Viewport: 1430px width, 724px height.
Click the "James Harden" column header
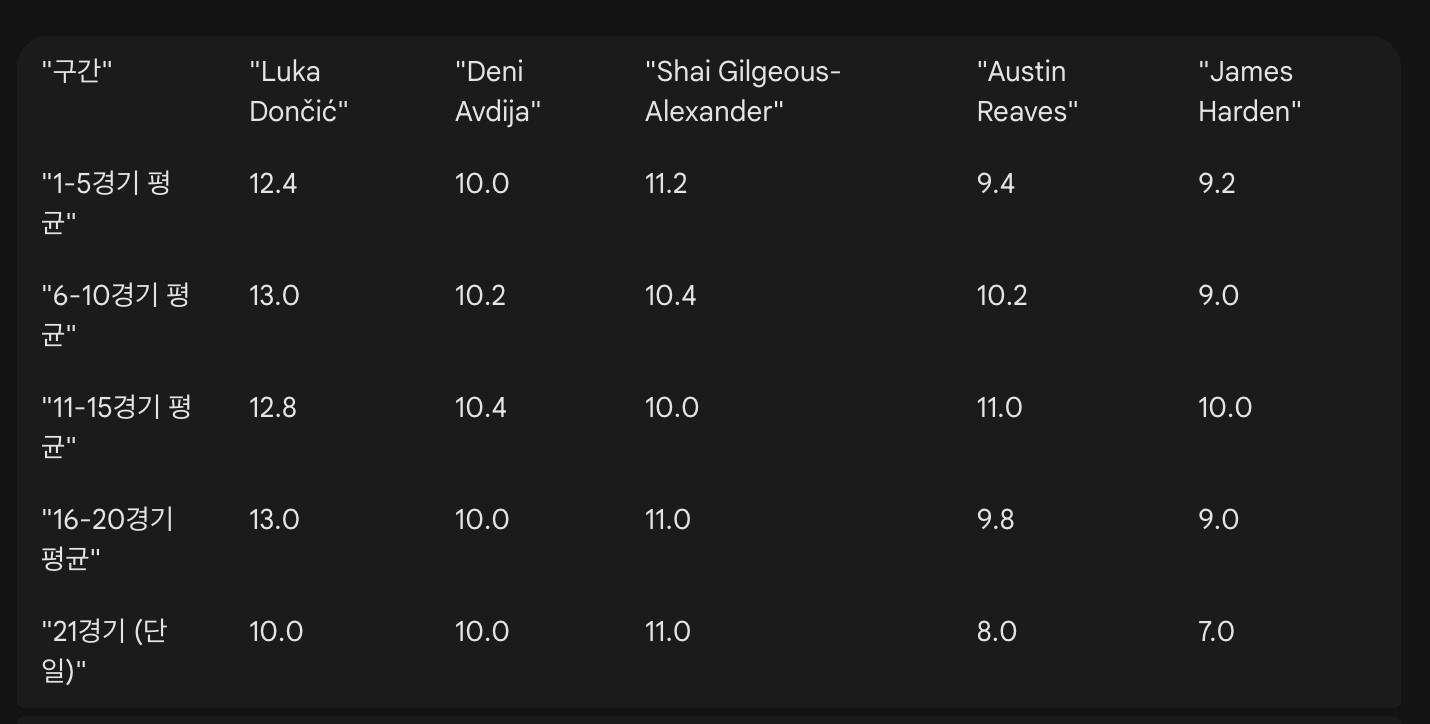(1249, 91)
